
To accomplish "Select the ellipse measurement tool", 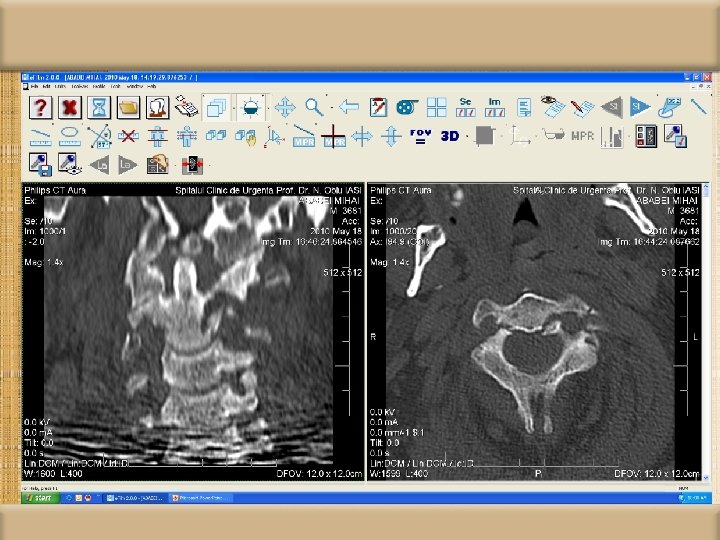I will point(70,137).
